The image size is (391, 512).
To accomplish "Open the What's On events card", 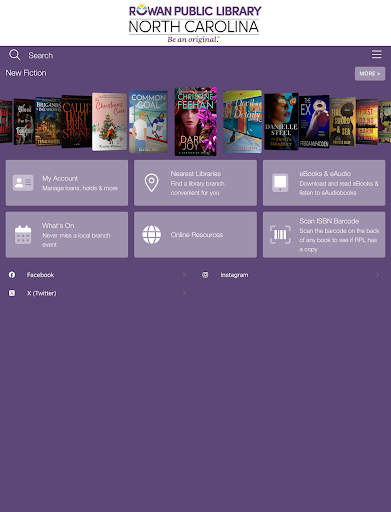I will coord(67,235).
